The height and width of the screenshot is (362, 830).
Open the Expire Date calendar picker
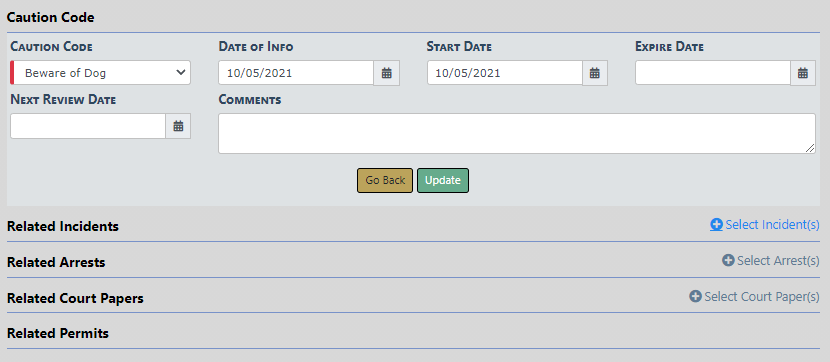coord(803,73)
